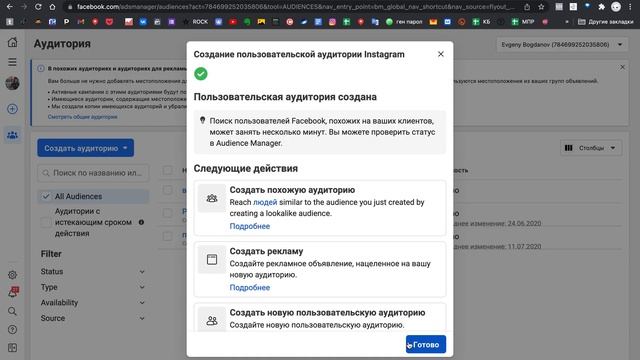Click share page icon in address bar

click(527, 7)
